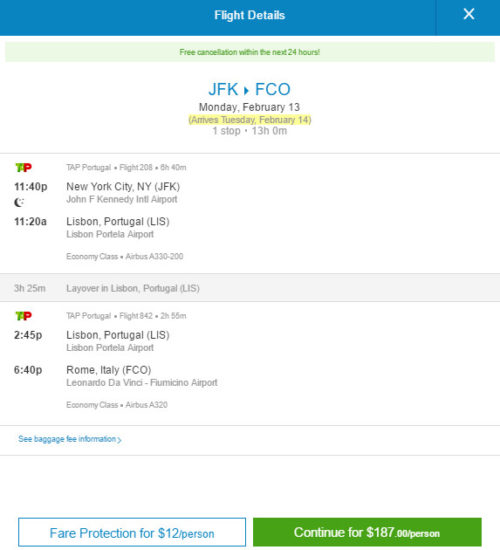Click the highlighted Arrives Tuesday, February 14 note
500x550 pixels.
coord(250,120)
